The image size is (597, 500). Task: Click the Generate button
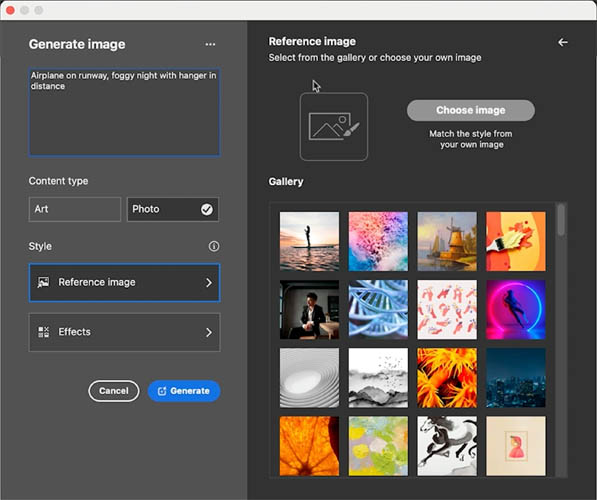[184, 391]
